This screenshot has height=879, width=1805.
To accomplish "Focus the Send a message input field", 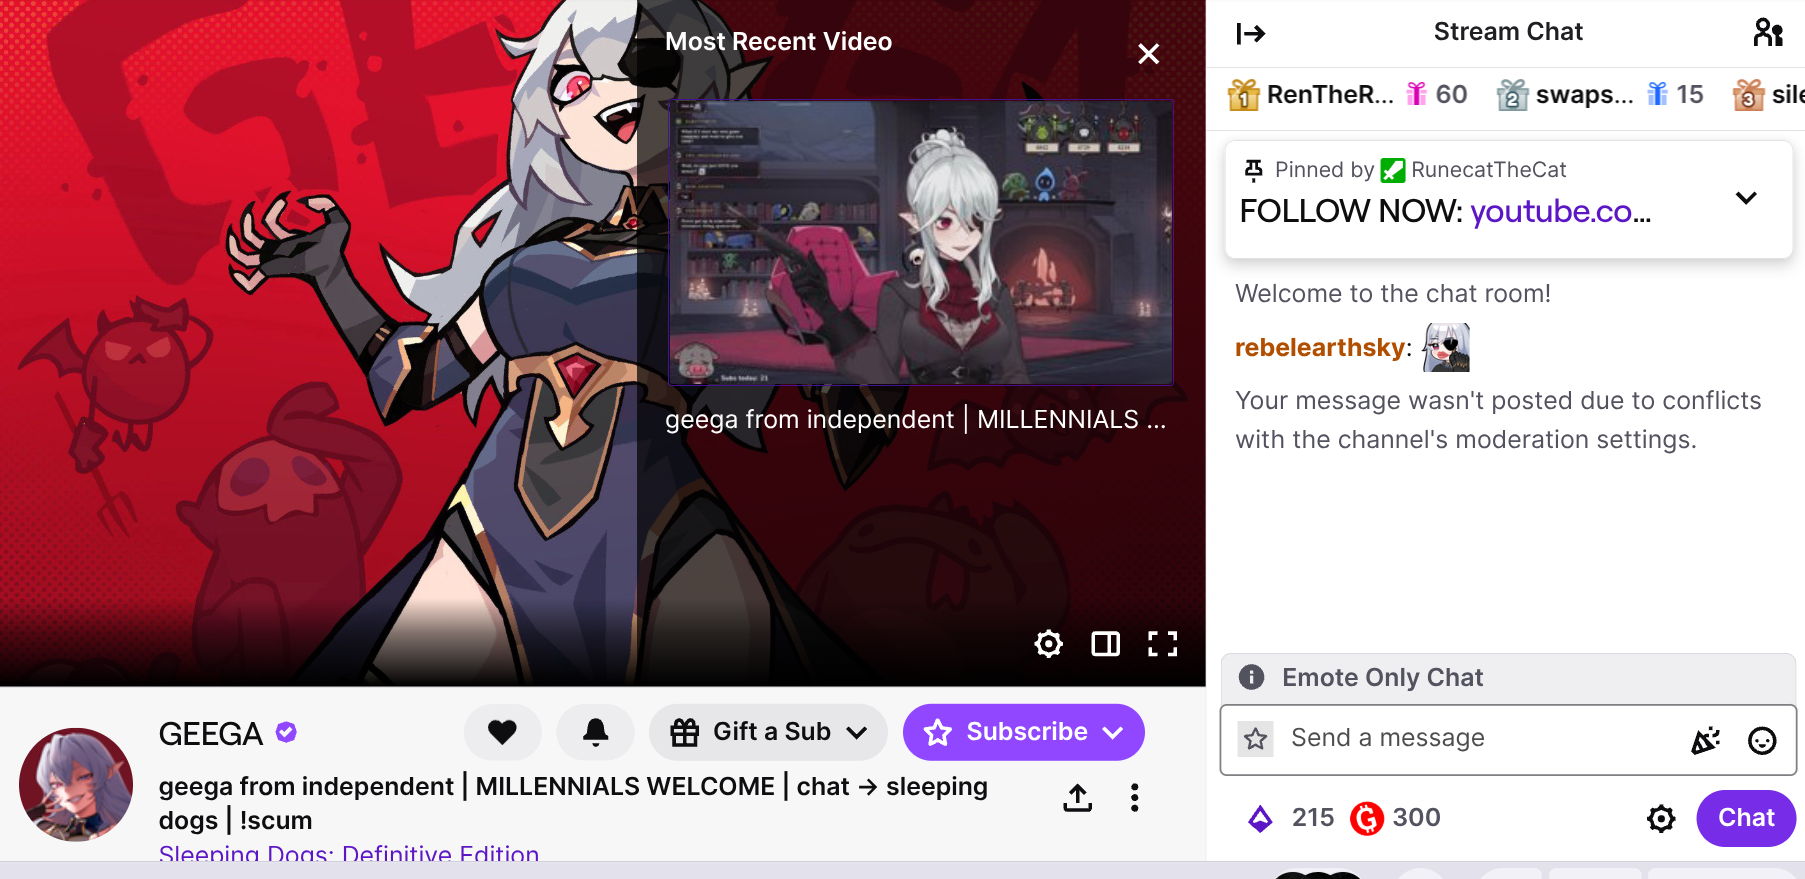I will (1480, 739).
